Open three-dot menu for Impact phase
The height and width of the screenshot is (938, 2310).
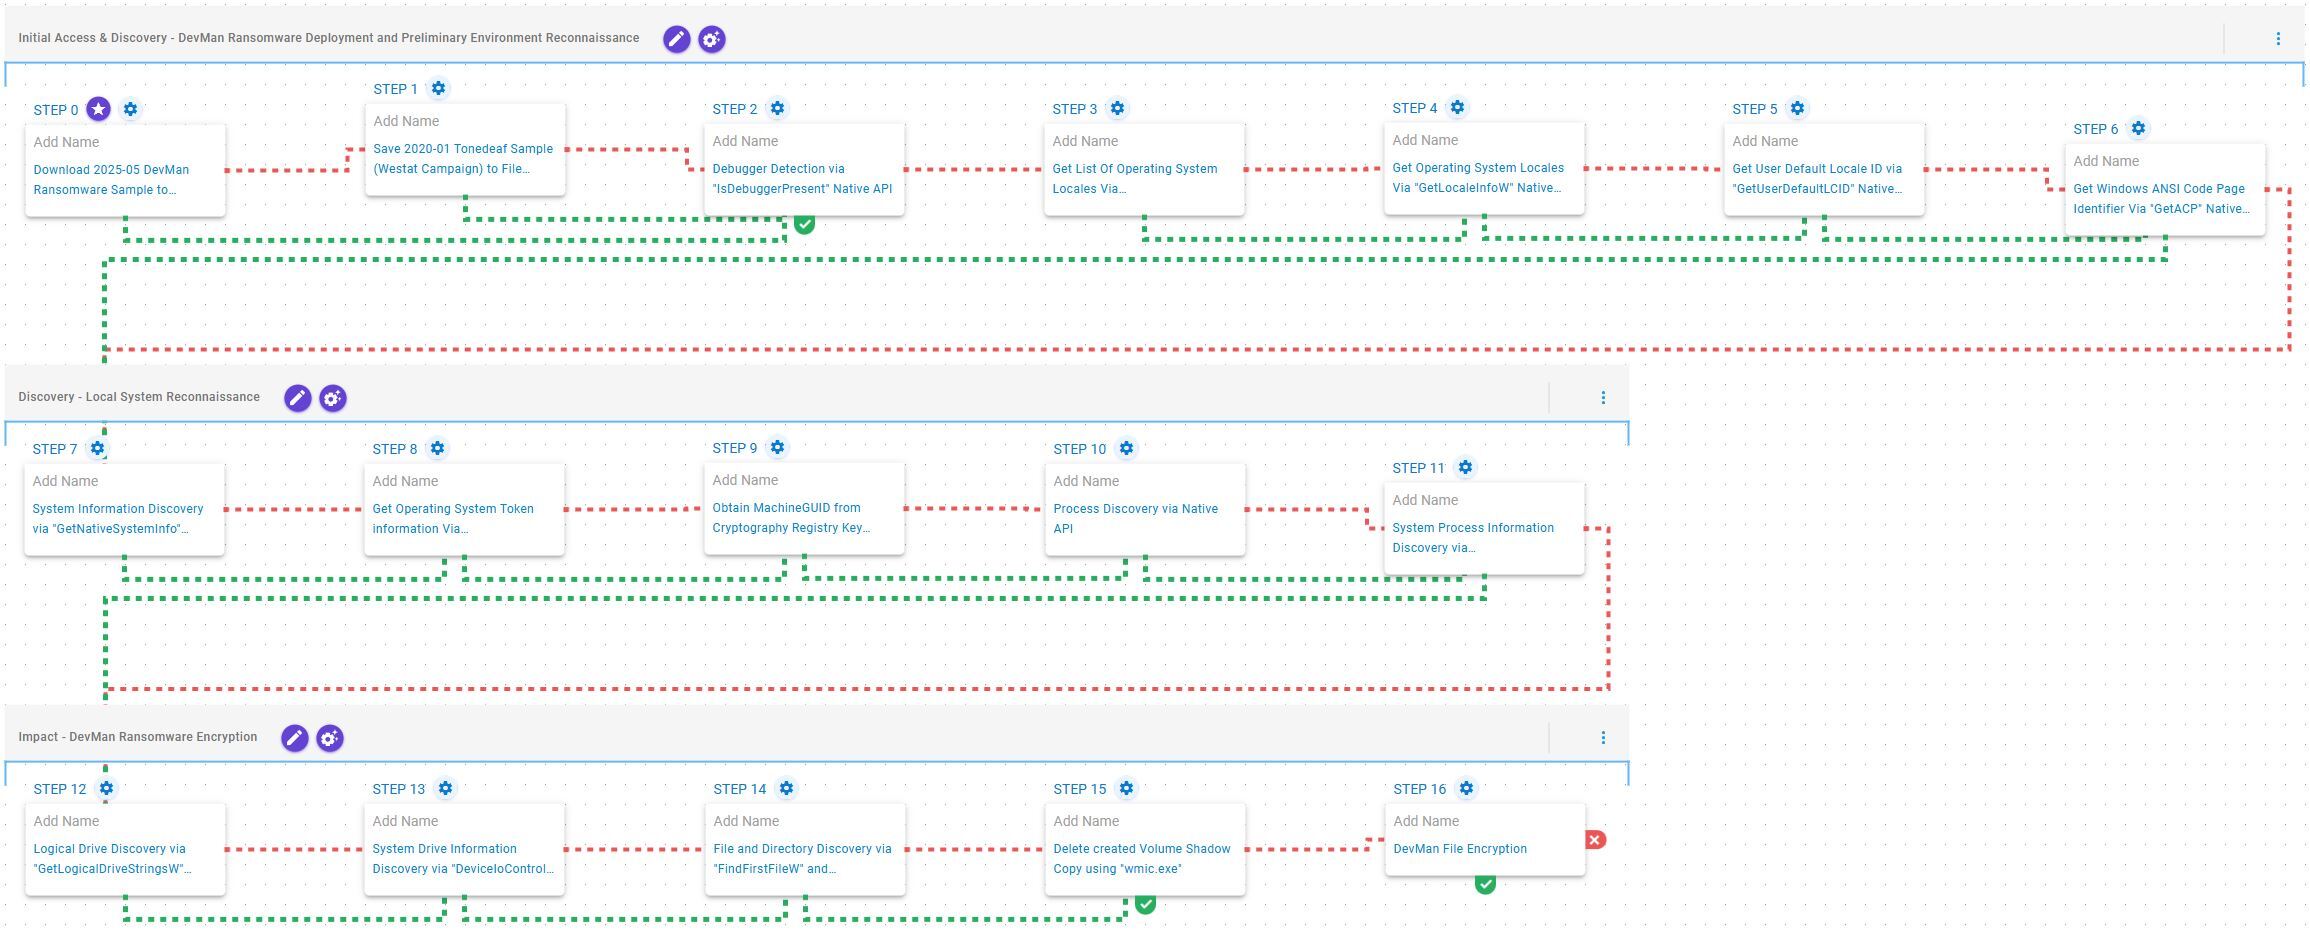[1603, 738]
